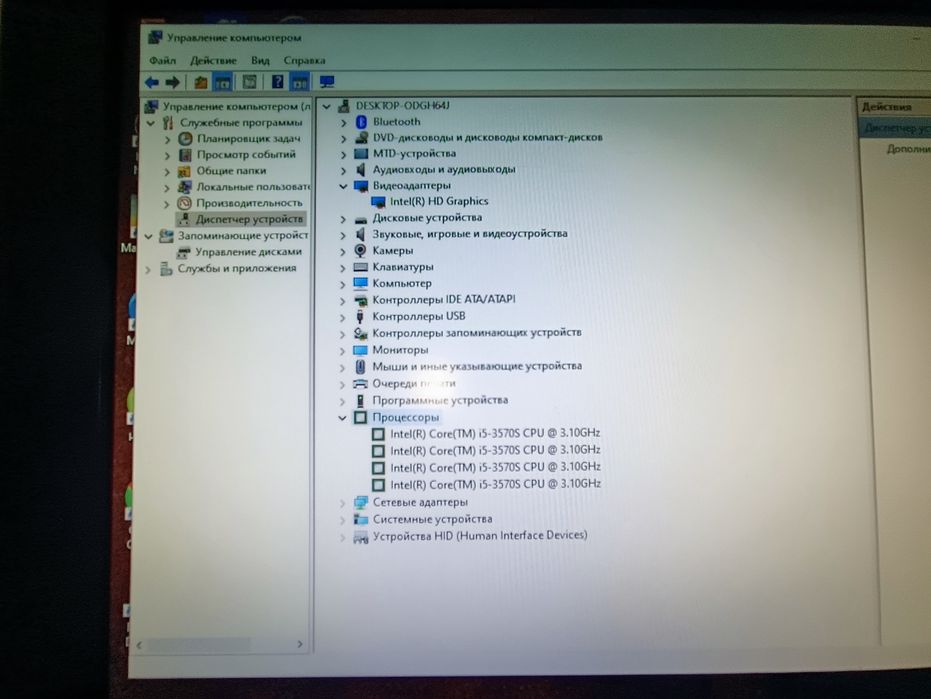Collapse the Запоминающие устройства node
The width and height of the screenshot is (931, 699).
tap(148, 236)
